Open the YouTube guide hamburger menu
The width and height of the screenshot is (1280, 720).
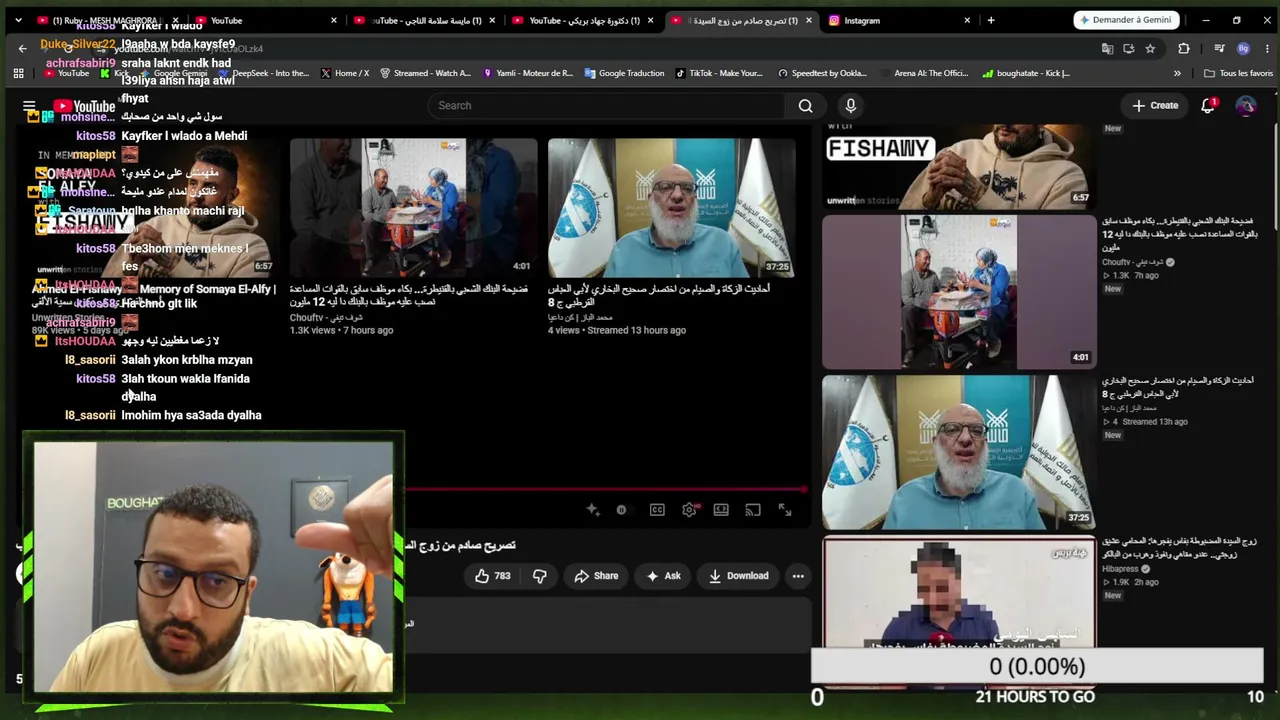(x=29, y=106)
